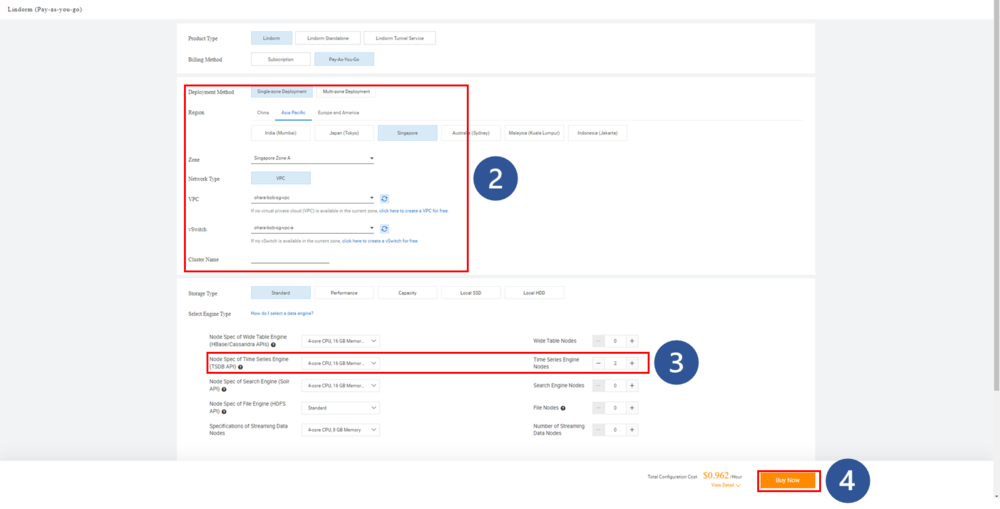This screenshot has width=1000, height=509.
Task: Click the refresh icon next to VPC
Action: tap(385, 198)
